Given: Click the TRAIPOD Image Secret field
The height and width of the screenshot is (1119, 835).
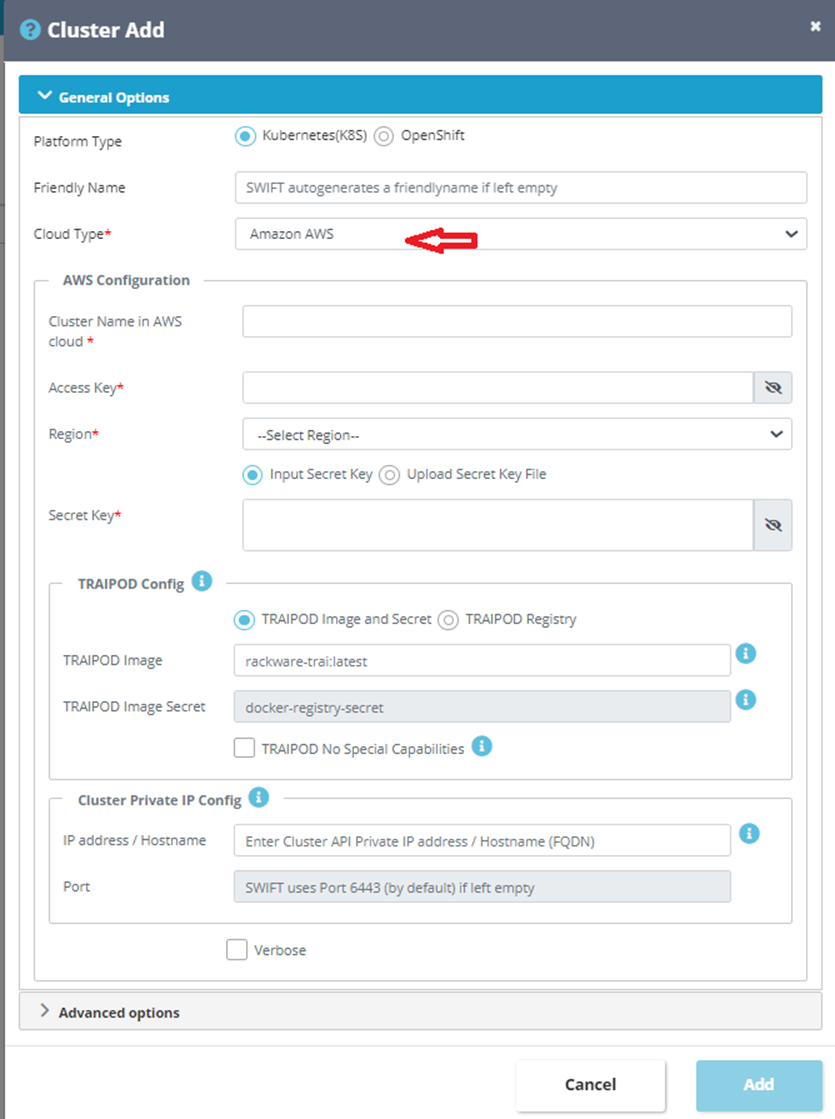Looking at the screenshot, I should coord(482,707).
